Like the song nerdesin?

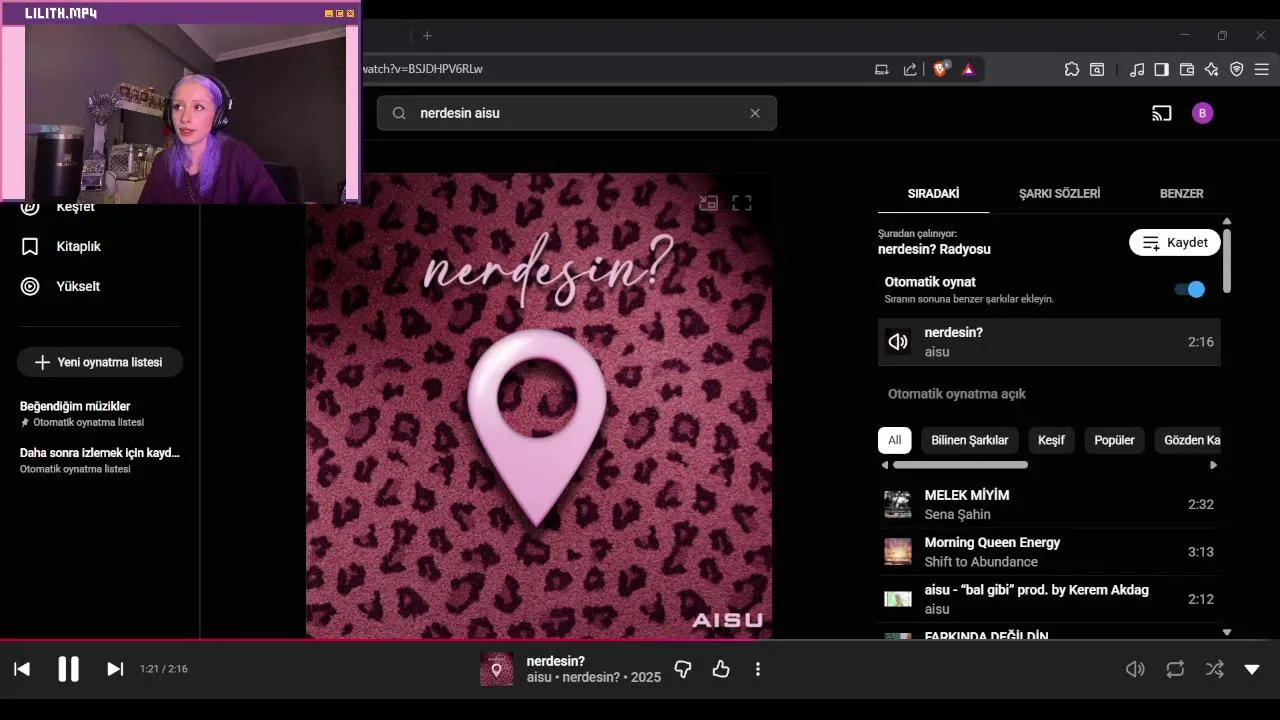(721, 669)
